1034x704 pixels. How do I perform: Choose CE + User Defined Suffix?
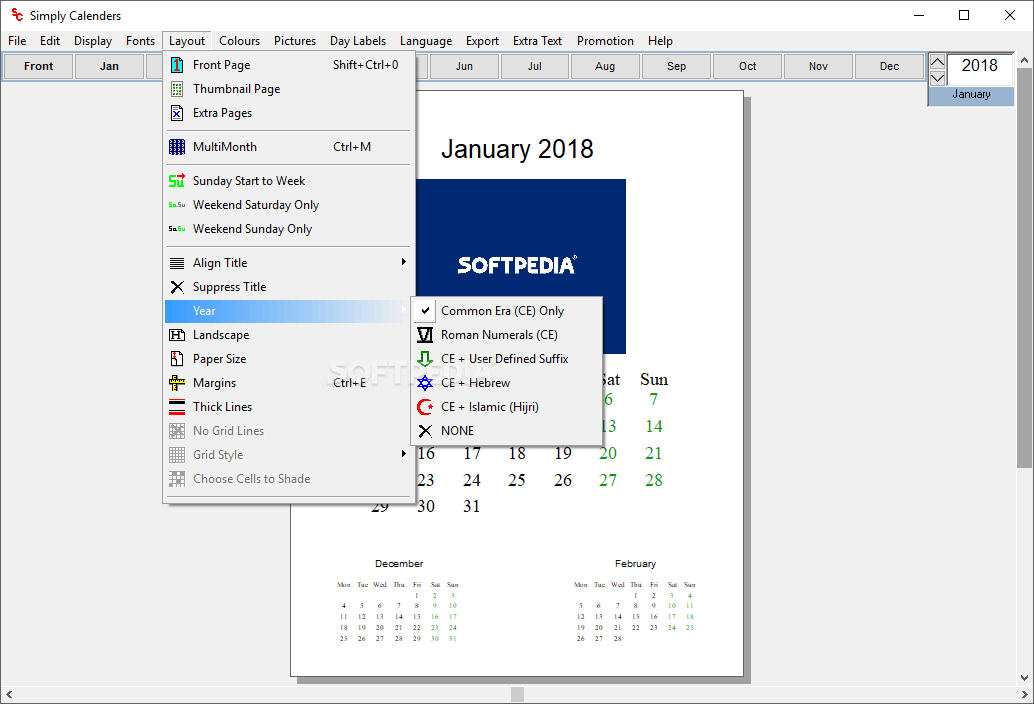tap(506, 359)
